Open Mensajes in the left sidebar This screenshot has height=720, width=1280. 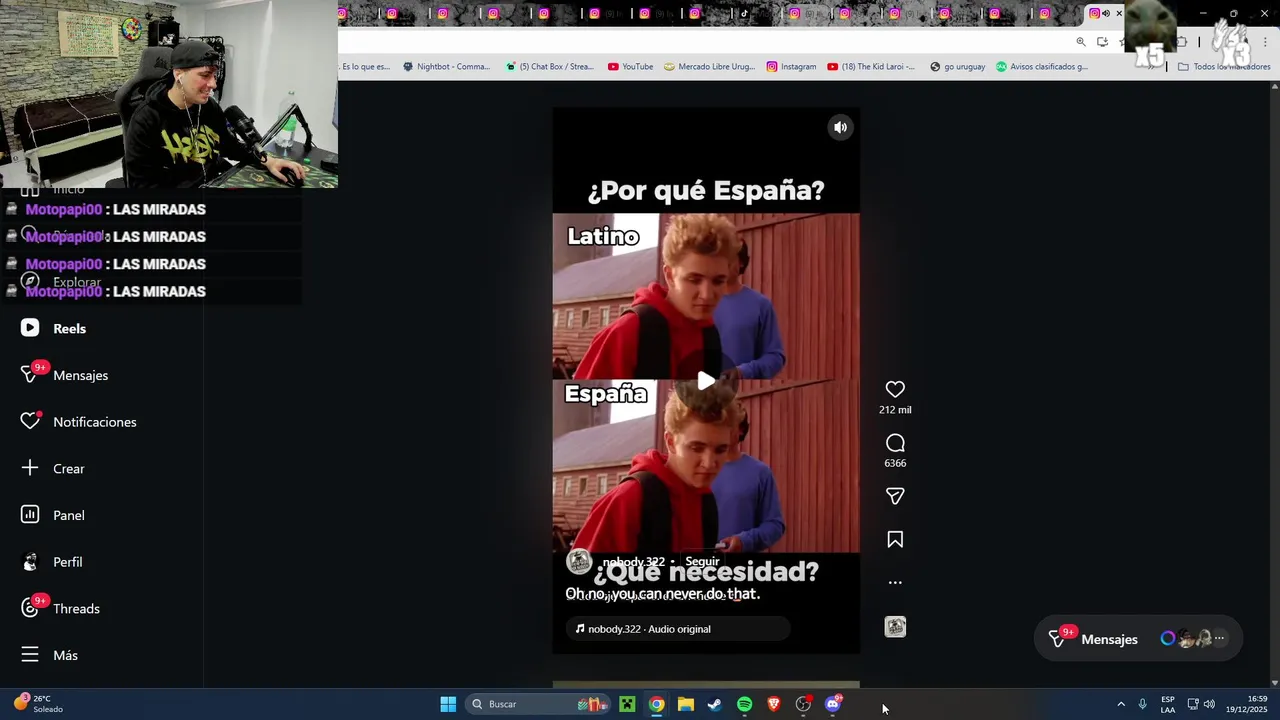(x=66, y=375)
